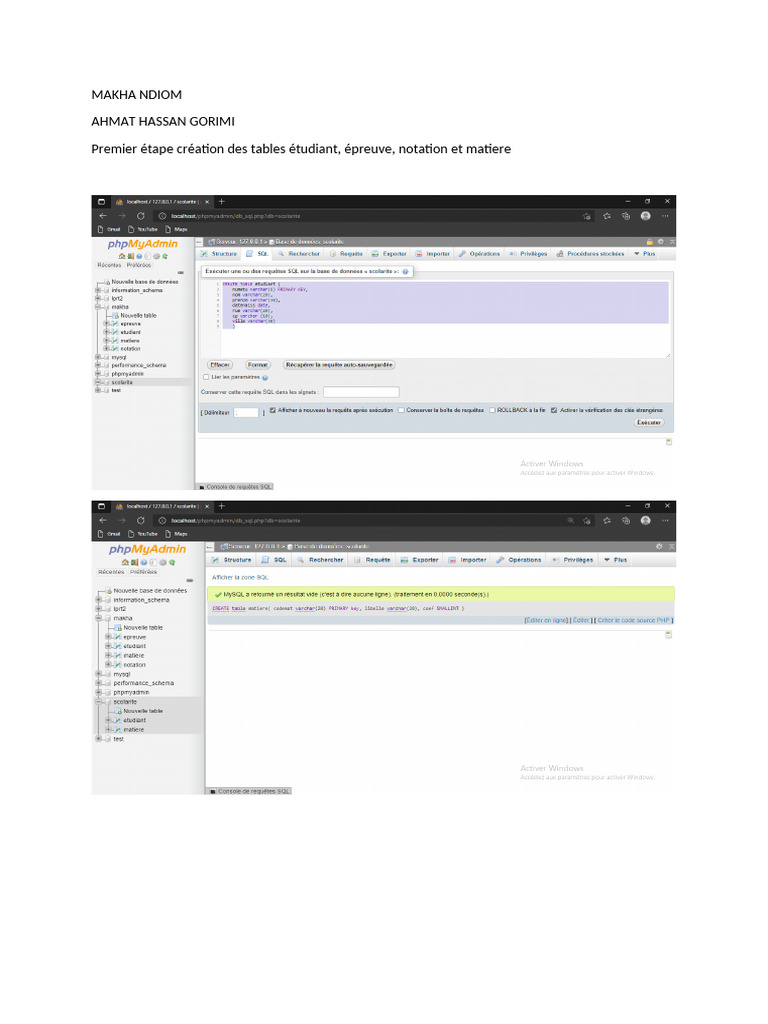Click the Récentes tab in the upper sidebar
This screenshot has height=1024, width=768.
click(x=109, y=265)
